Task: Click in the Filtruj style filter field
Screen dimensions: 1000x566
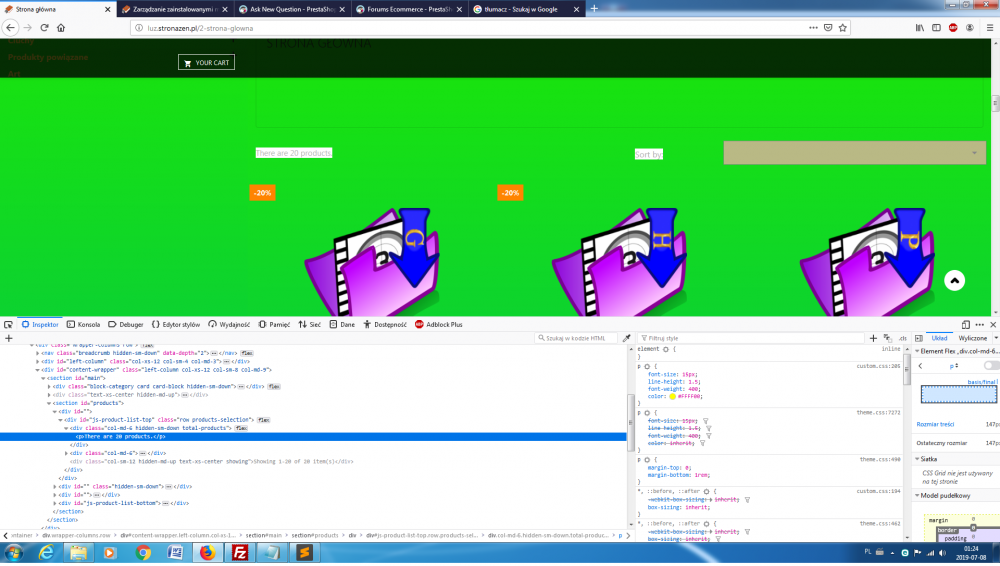Action: coord(753,338)
